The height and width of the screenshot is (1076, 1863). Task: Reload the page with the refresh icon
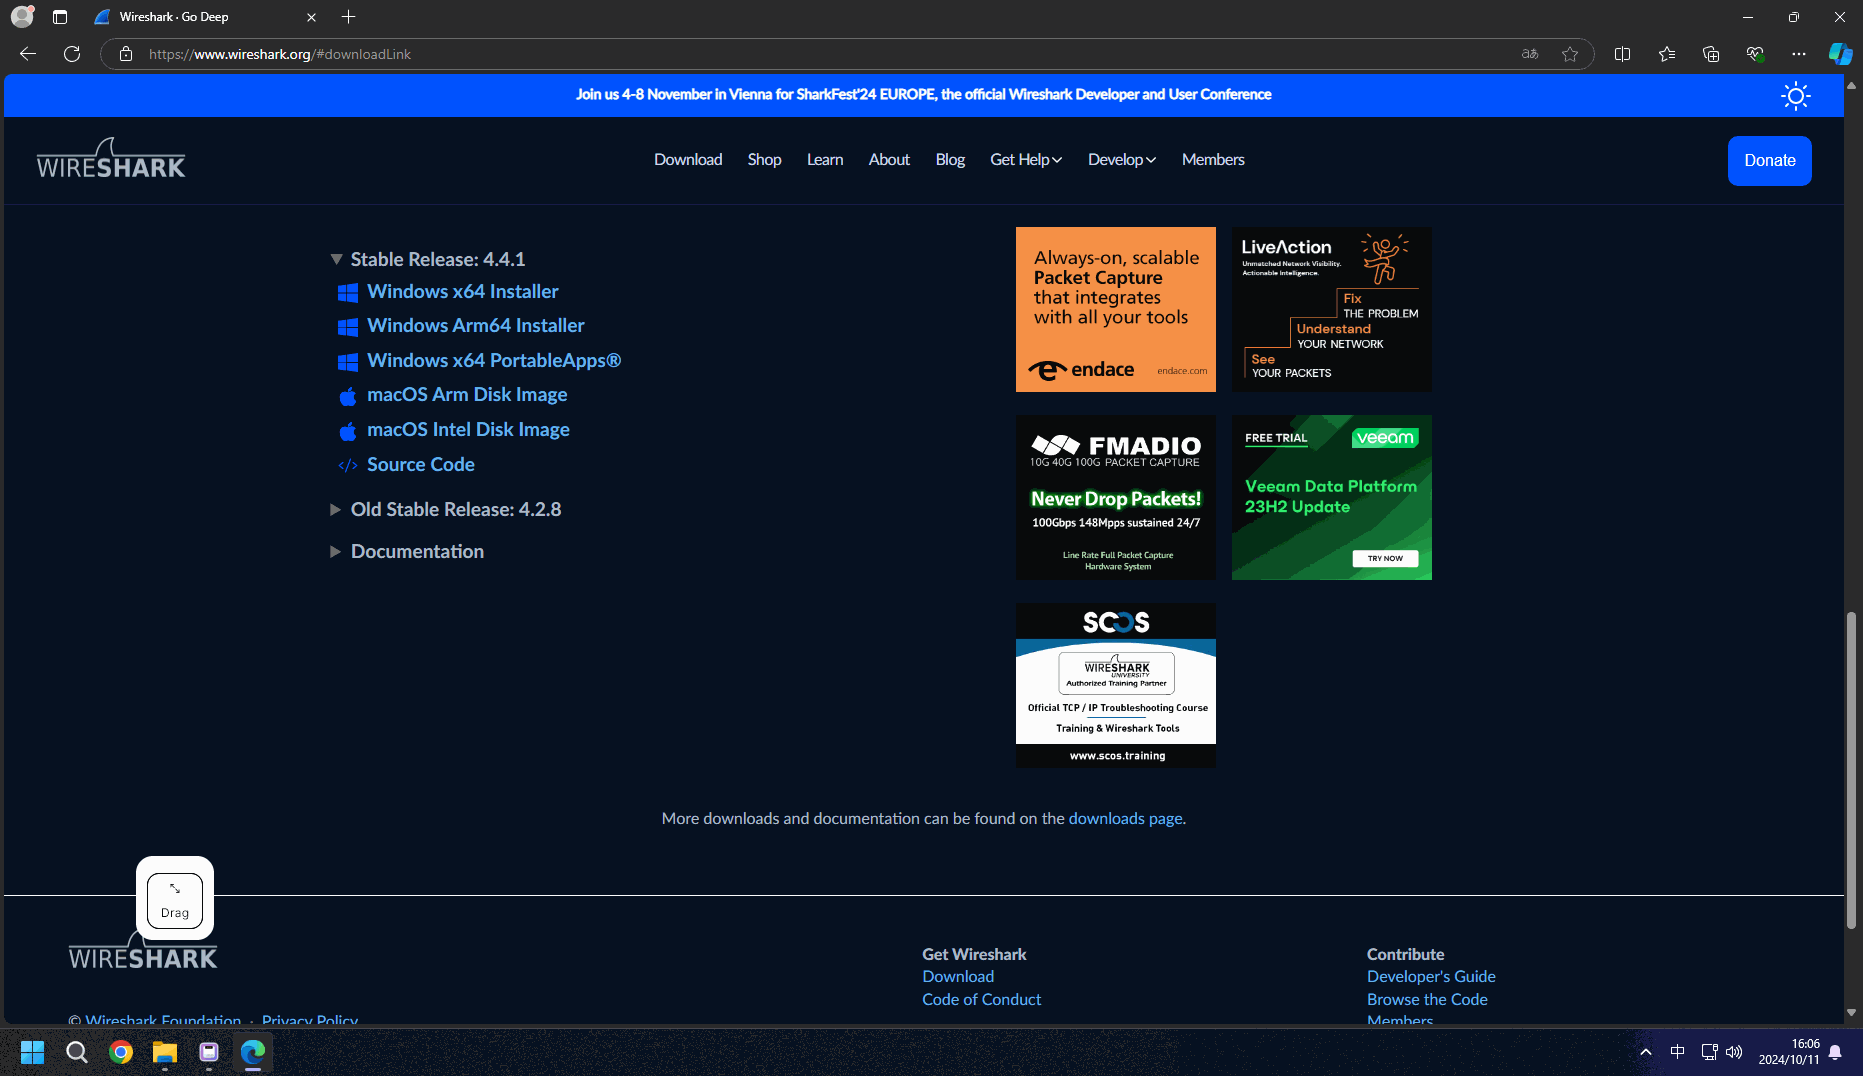(x=72, y=54)
